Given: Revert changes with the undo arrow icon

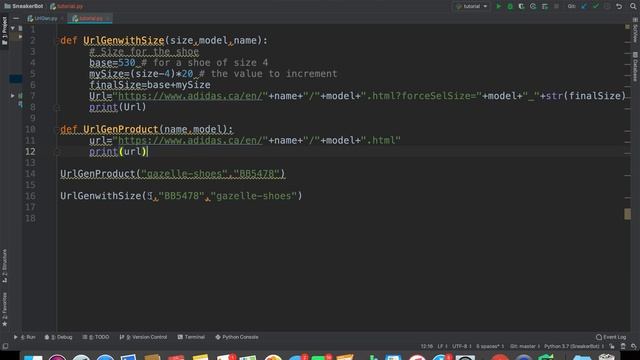Looking at the screenshot, I should pos(619,7).
